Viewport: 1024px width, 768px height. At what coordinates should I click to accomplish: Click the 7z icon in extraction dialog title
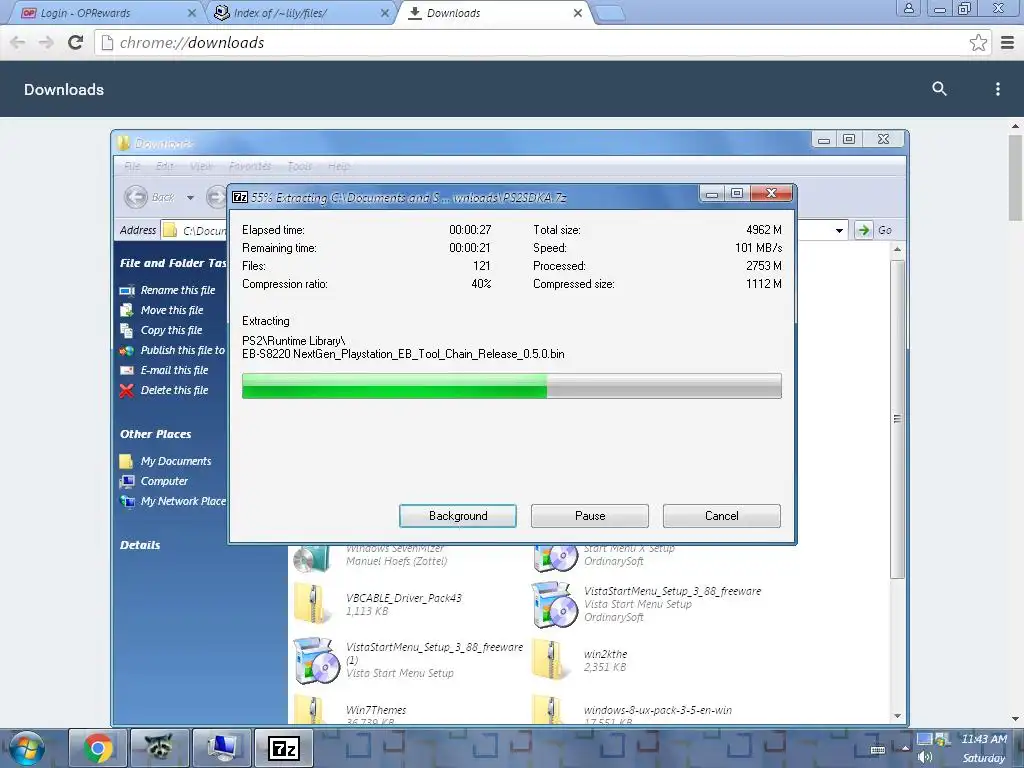(x=240, y=197)
